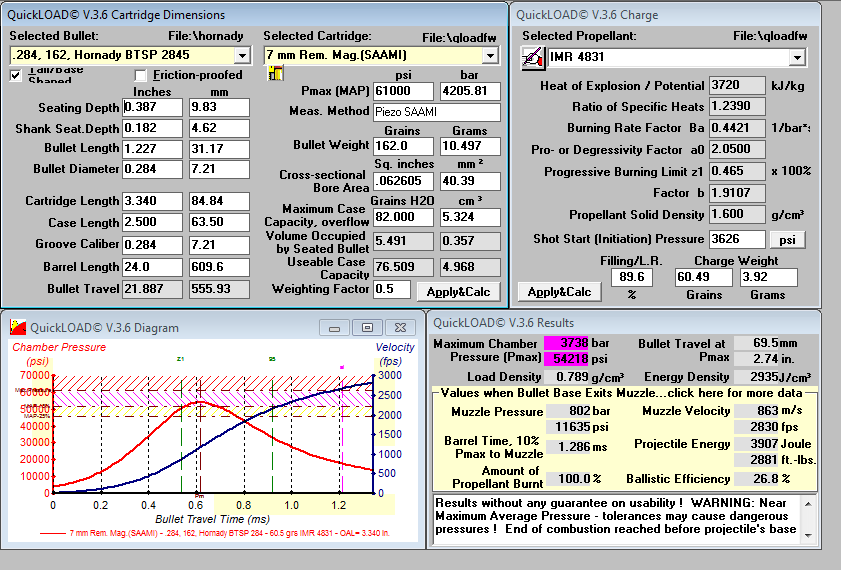Image resolution: width=841 pixels, height=570 pixels.
Task: Close the Diagram window
Action: 400,327
